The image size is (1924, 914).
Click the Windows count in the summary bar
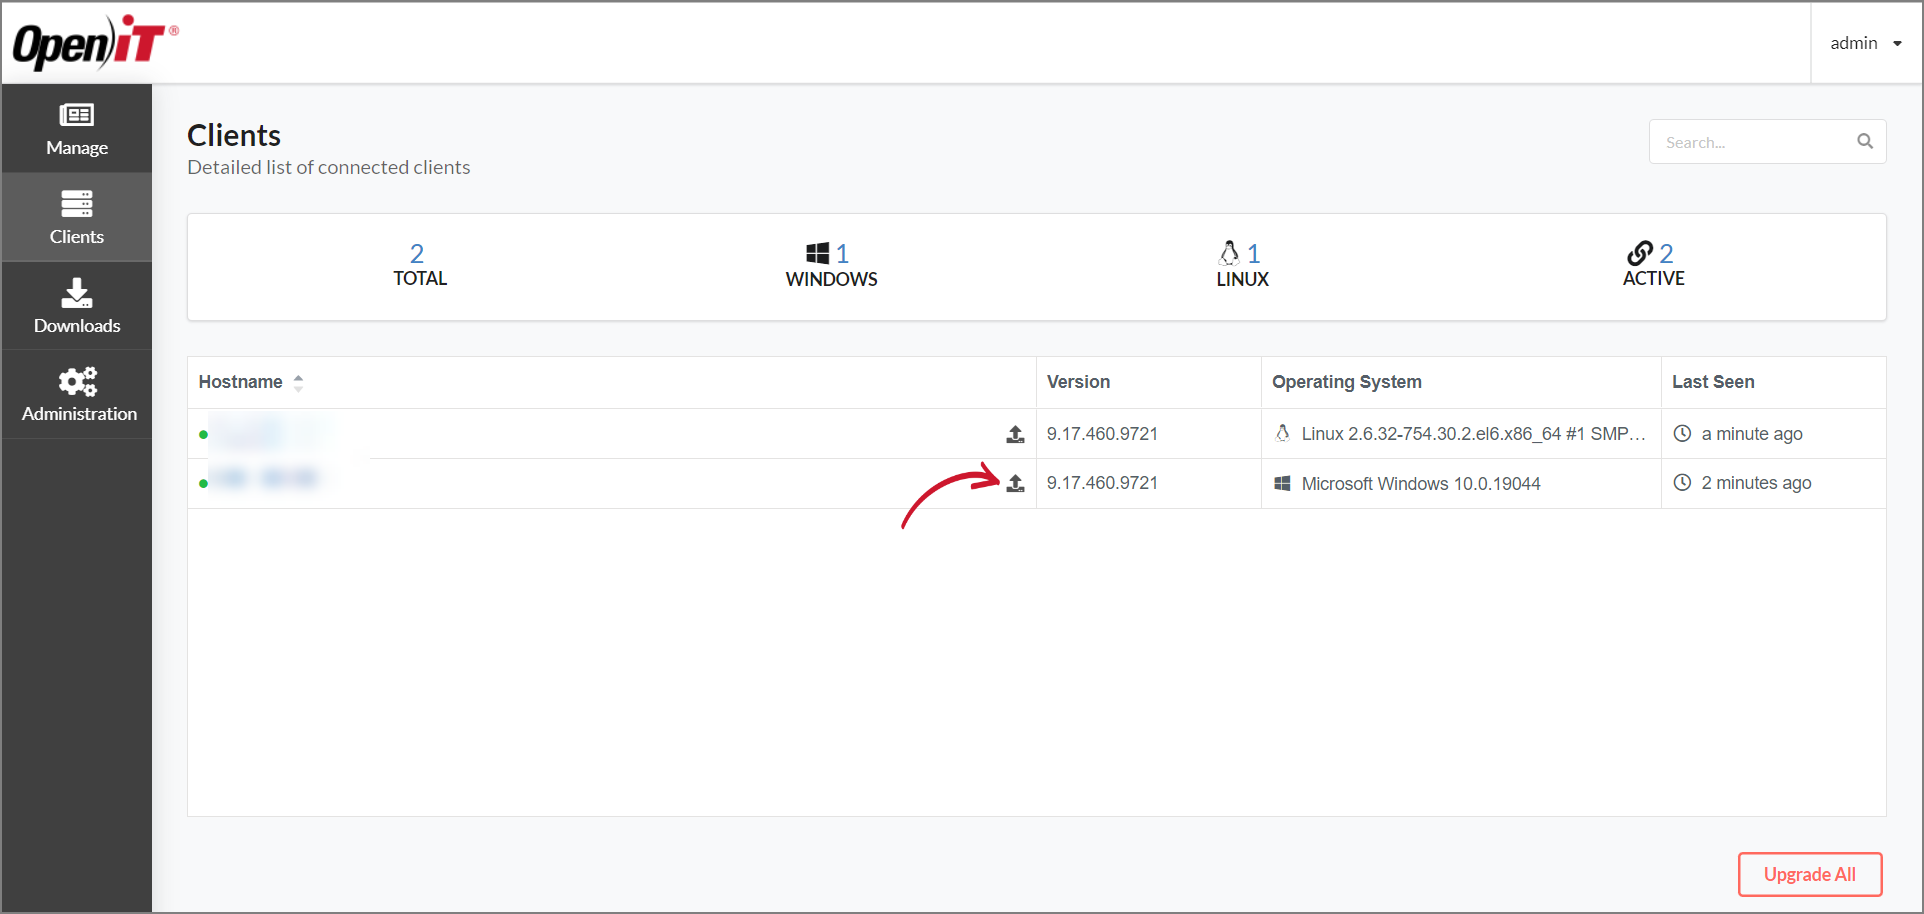[x=843, y=253]
